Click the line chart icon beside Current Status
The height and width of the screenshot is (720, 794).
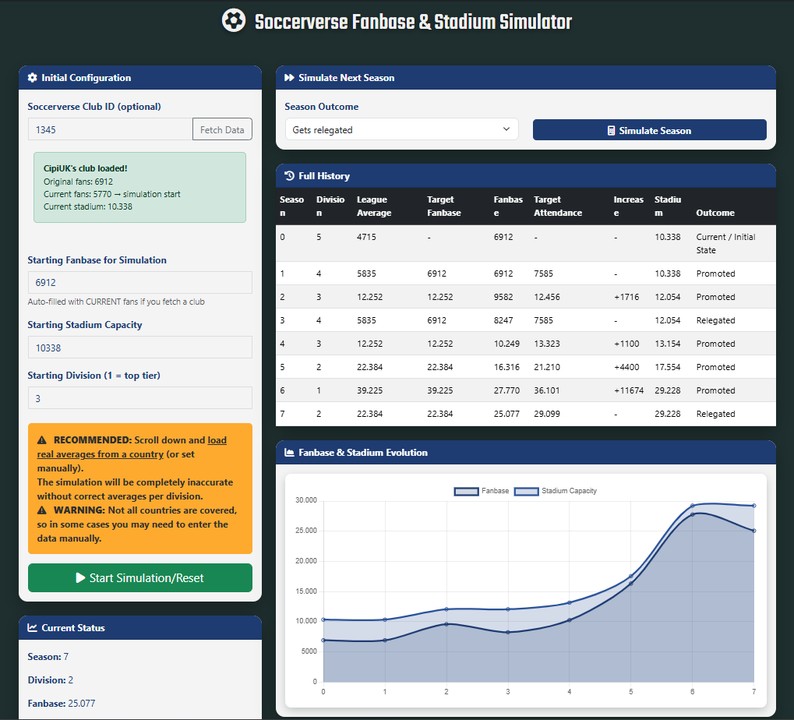click(32, 628)
